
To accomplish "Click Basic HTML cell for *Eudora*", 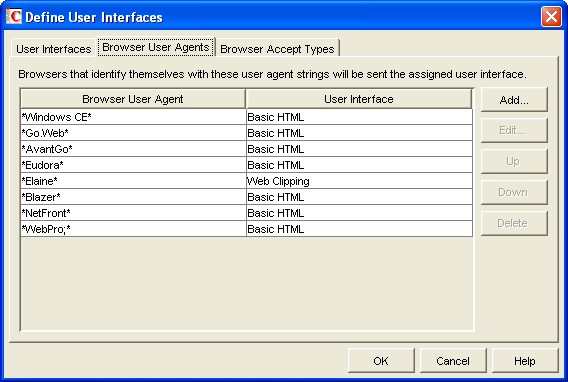I will tap(359, 165).
